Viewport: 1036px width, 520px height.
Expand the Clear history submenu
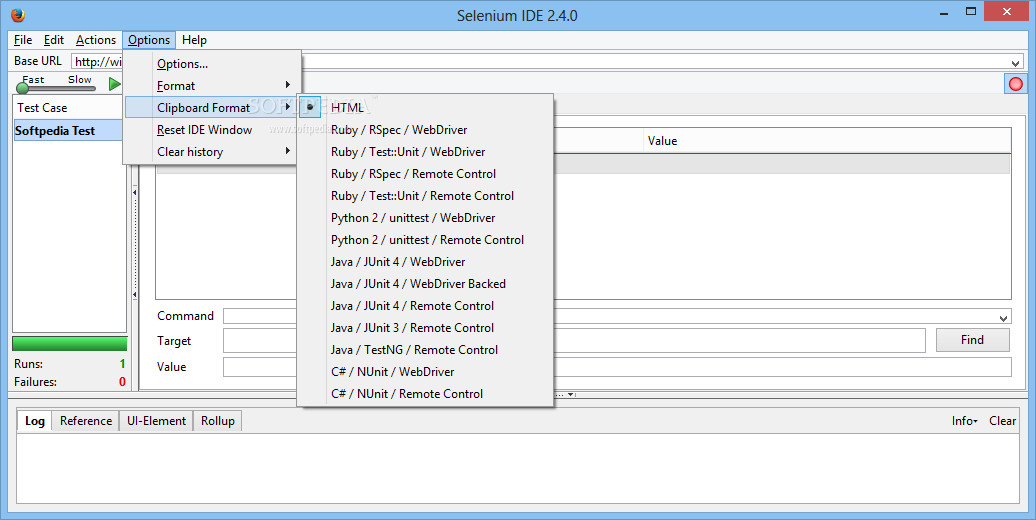pos(211,151)
